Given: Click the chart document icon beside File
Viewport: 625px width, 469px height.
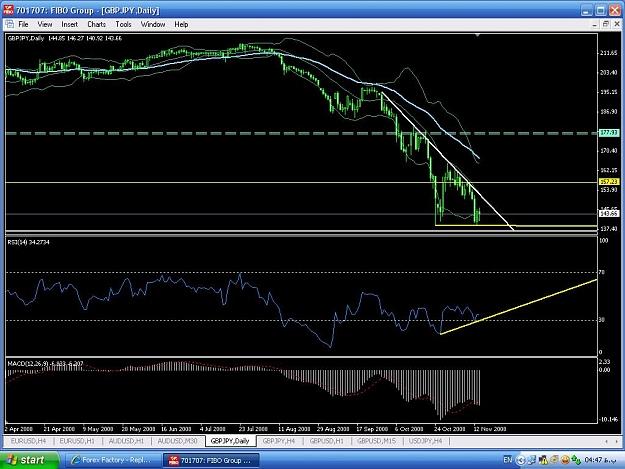Looking at the screenshot, I should coord(10,24).
